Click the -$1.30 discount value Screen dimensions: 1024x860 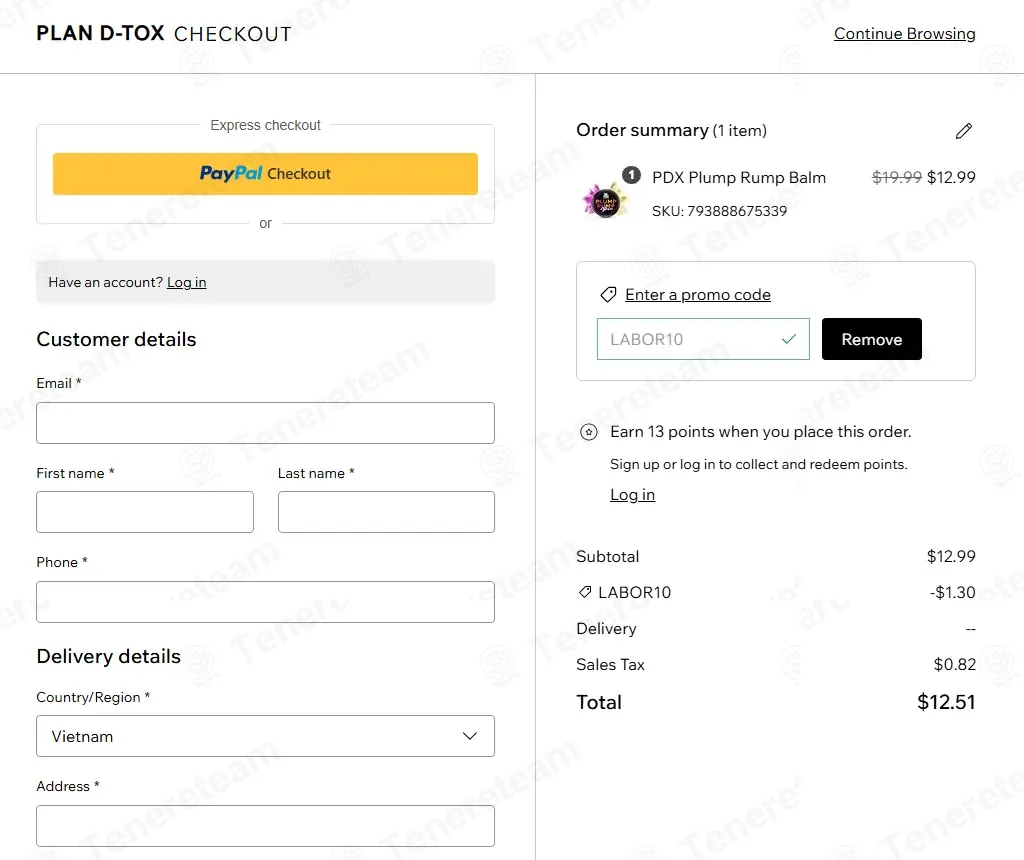952,592
